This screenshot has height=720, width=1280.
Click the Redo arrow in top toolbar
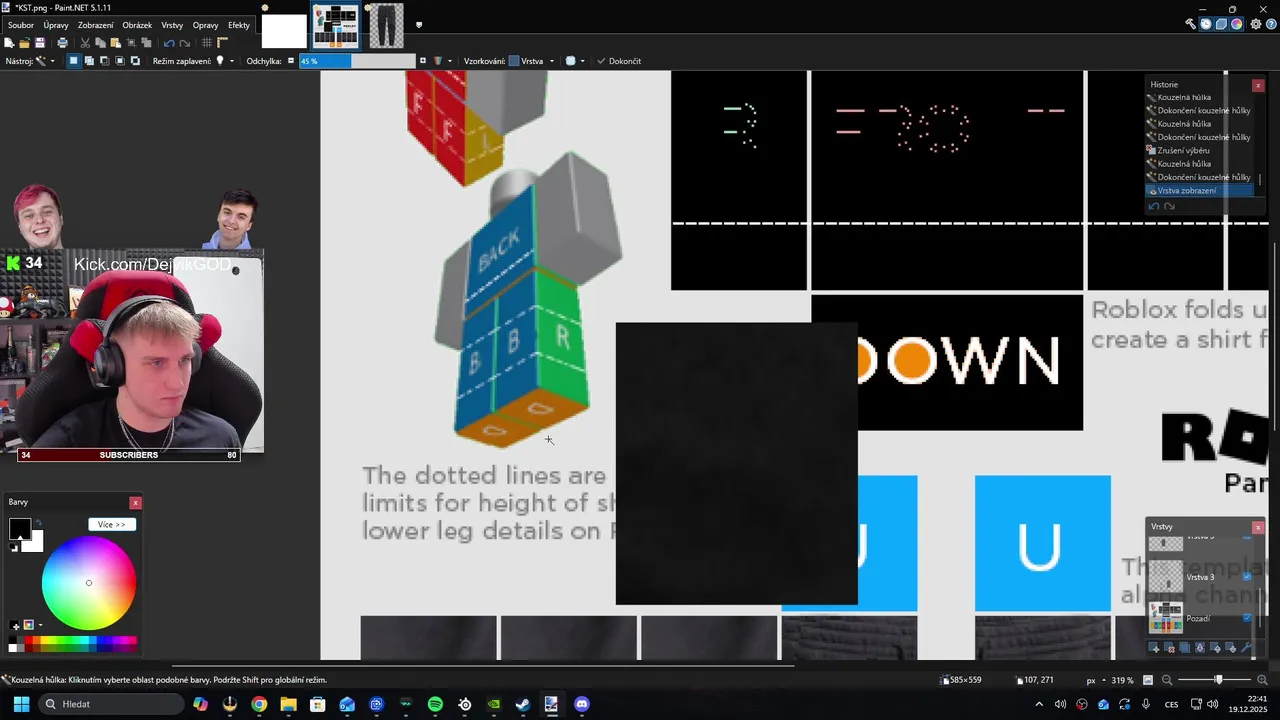[185, 43]
